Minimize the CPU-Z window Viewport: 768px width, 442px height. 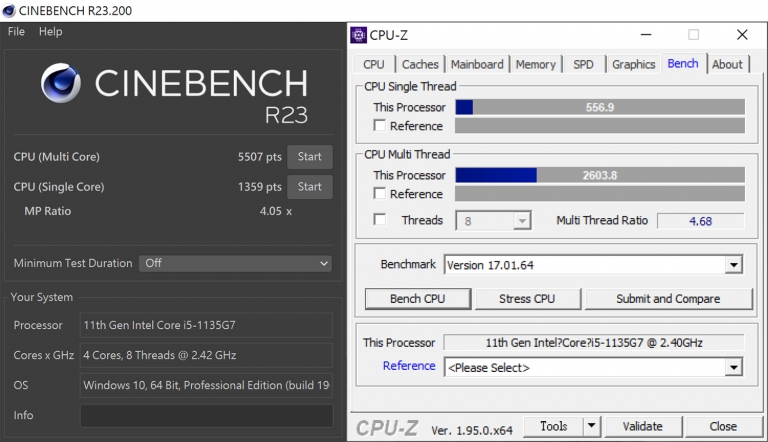pyautogui.click(x=646, y=35)
